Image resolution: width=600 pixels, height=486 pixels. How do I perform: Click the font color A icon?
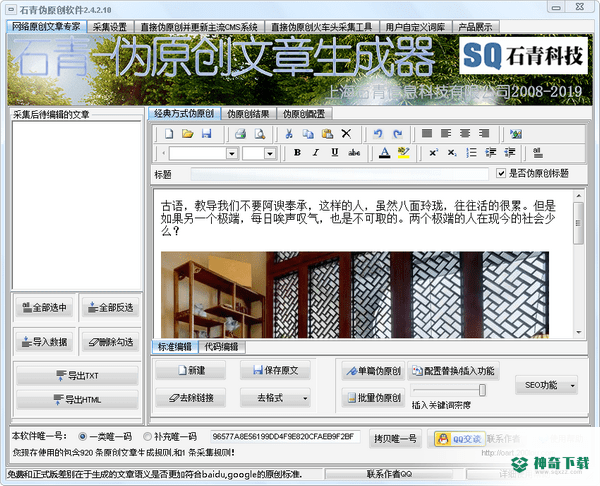(385, 153)
